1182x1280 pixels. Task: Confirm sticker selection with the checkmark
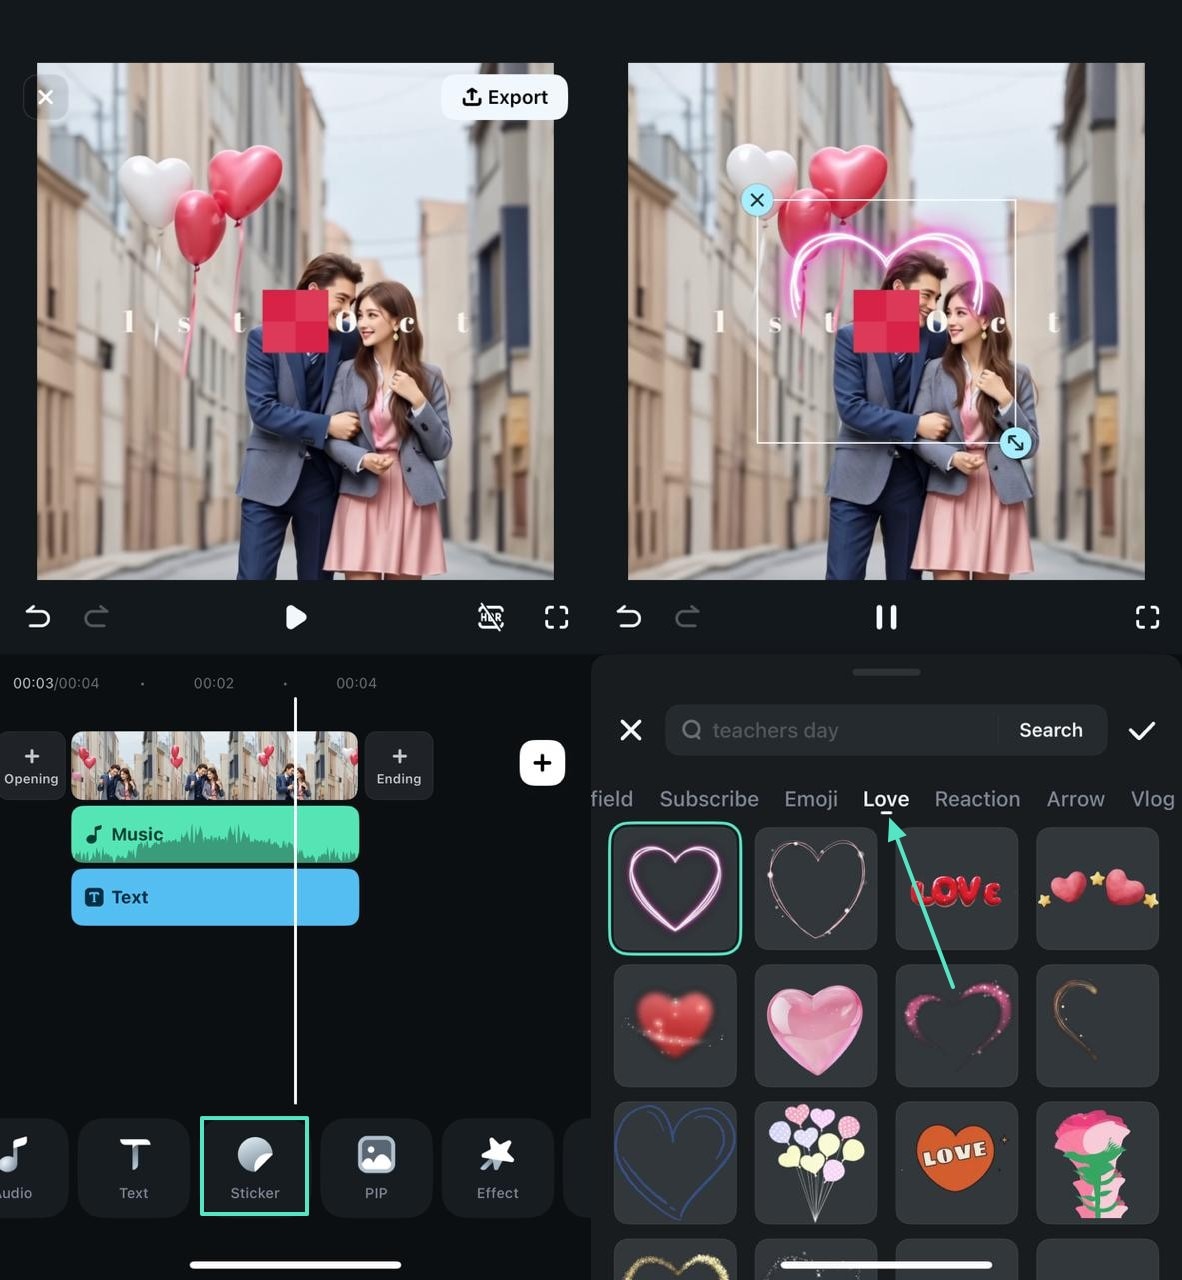(1142, 730)
